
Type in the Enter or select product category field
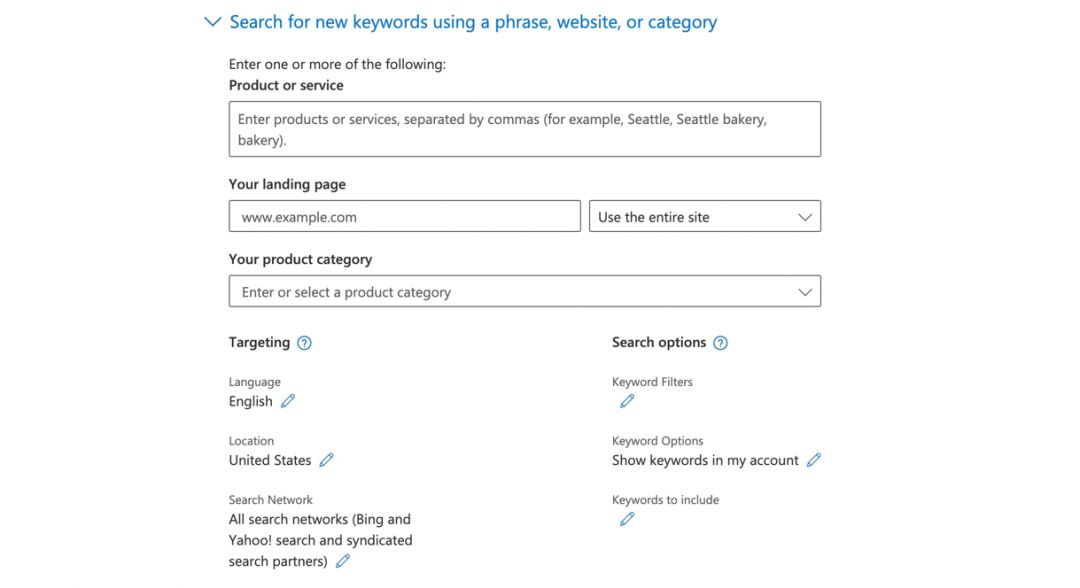pyautogui.click(x=500, y=292)
